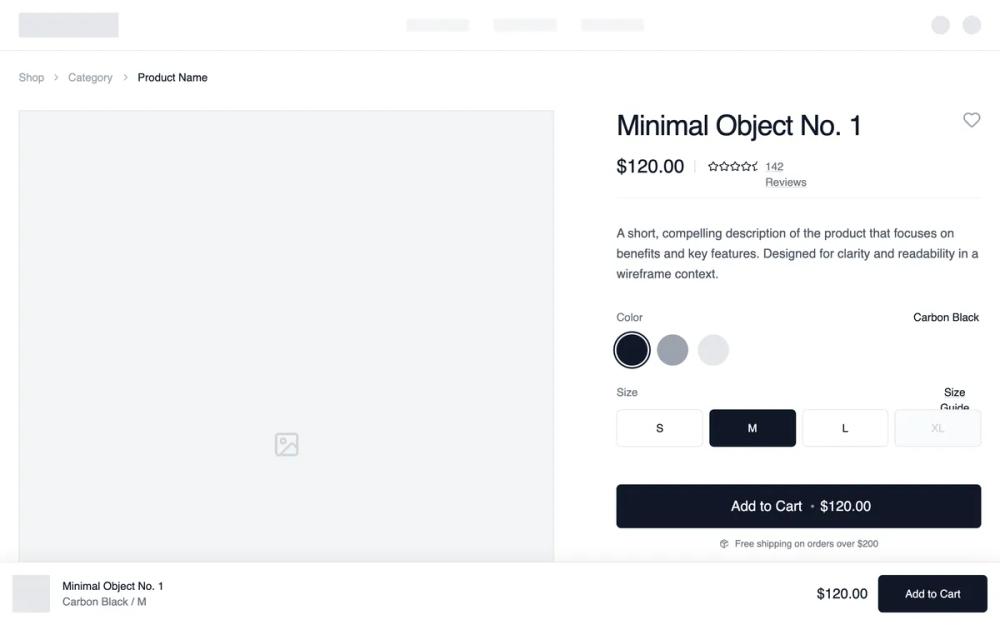The width and height of the screenshot is (1000, 625).
Task: Select the disabled XL size option
Action: click(x=938, y=428)
